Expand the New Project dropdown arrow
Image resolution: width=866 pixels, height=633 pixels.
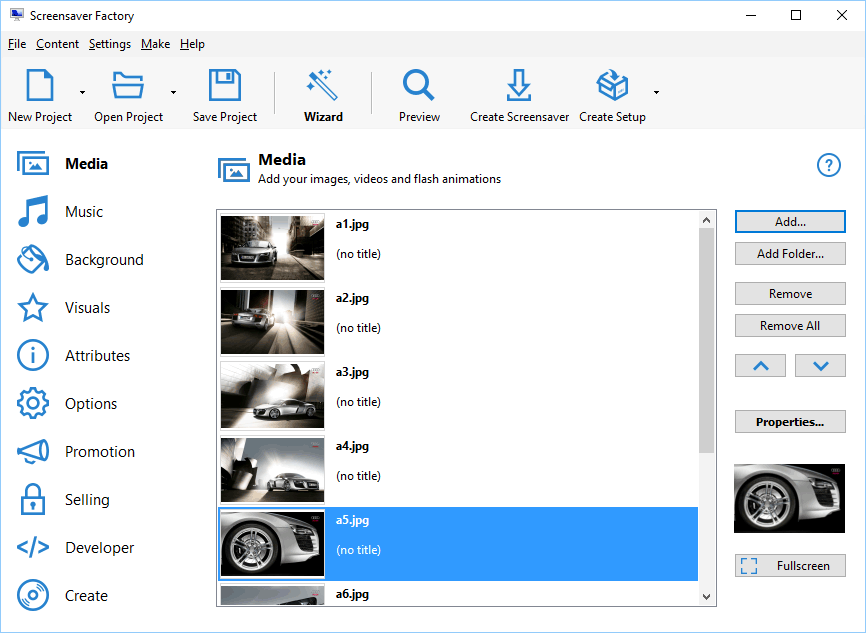pyautogui.click(x=82, y=93)
